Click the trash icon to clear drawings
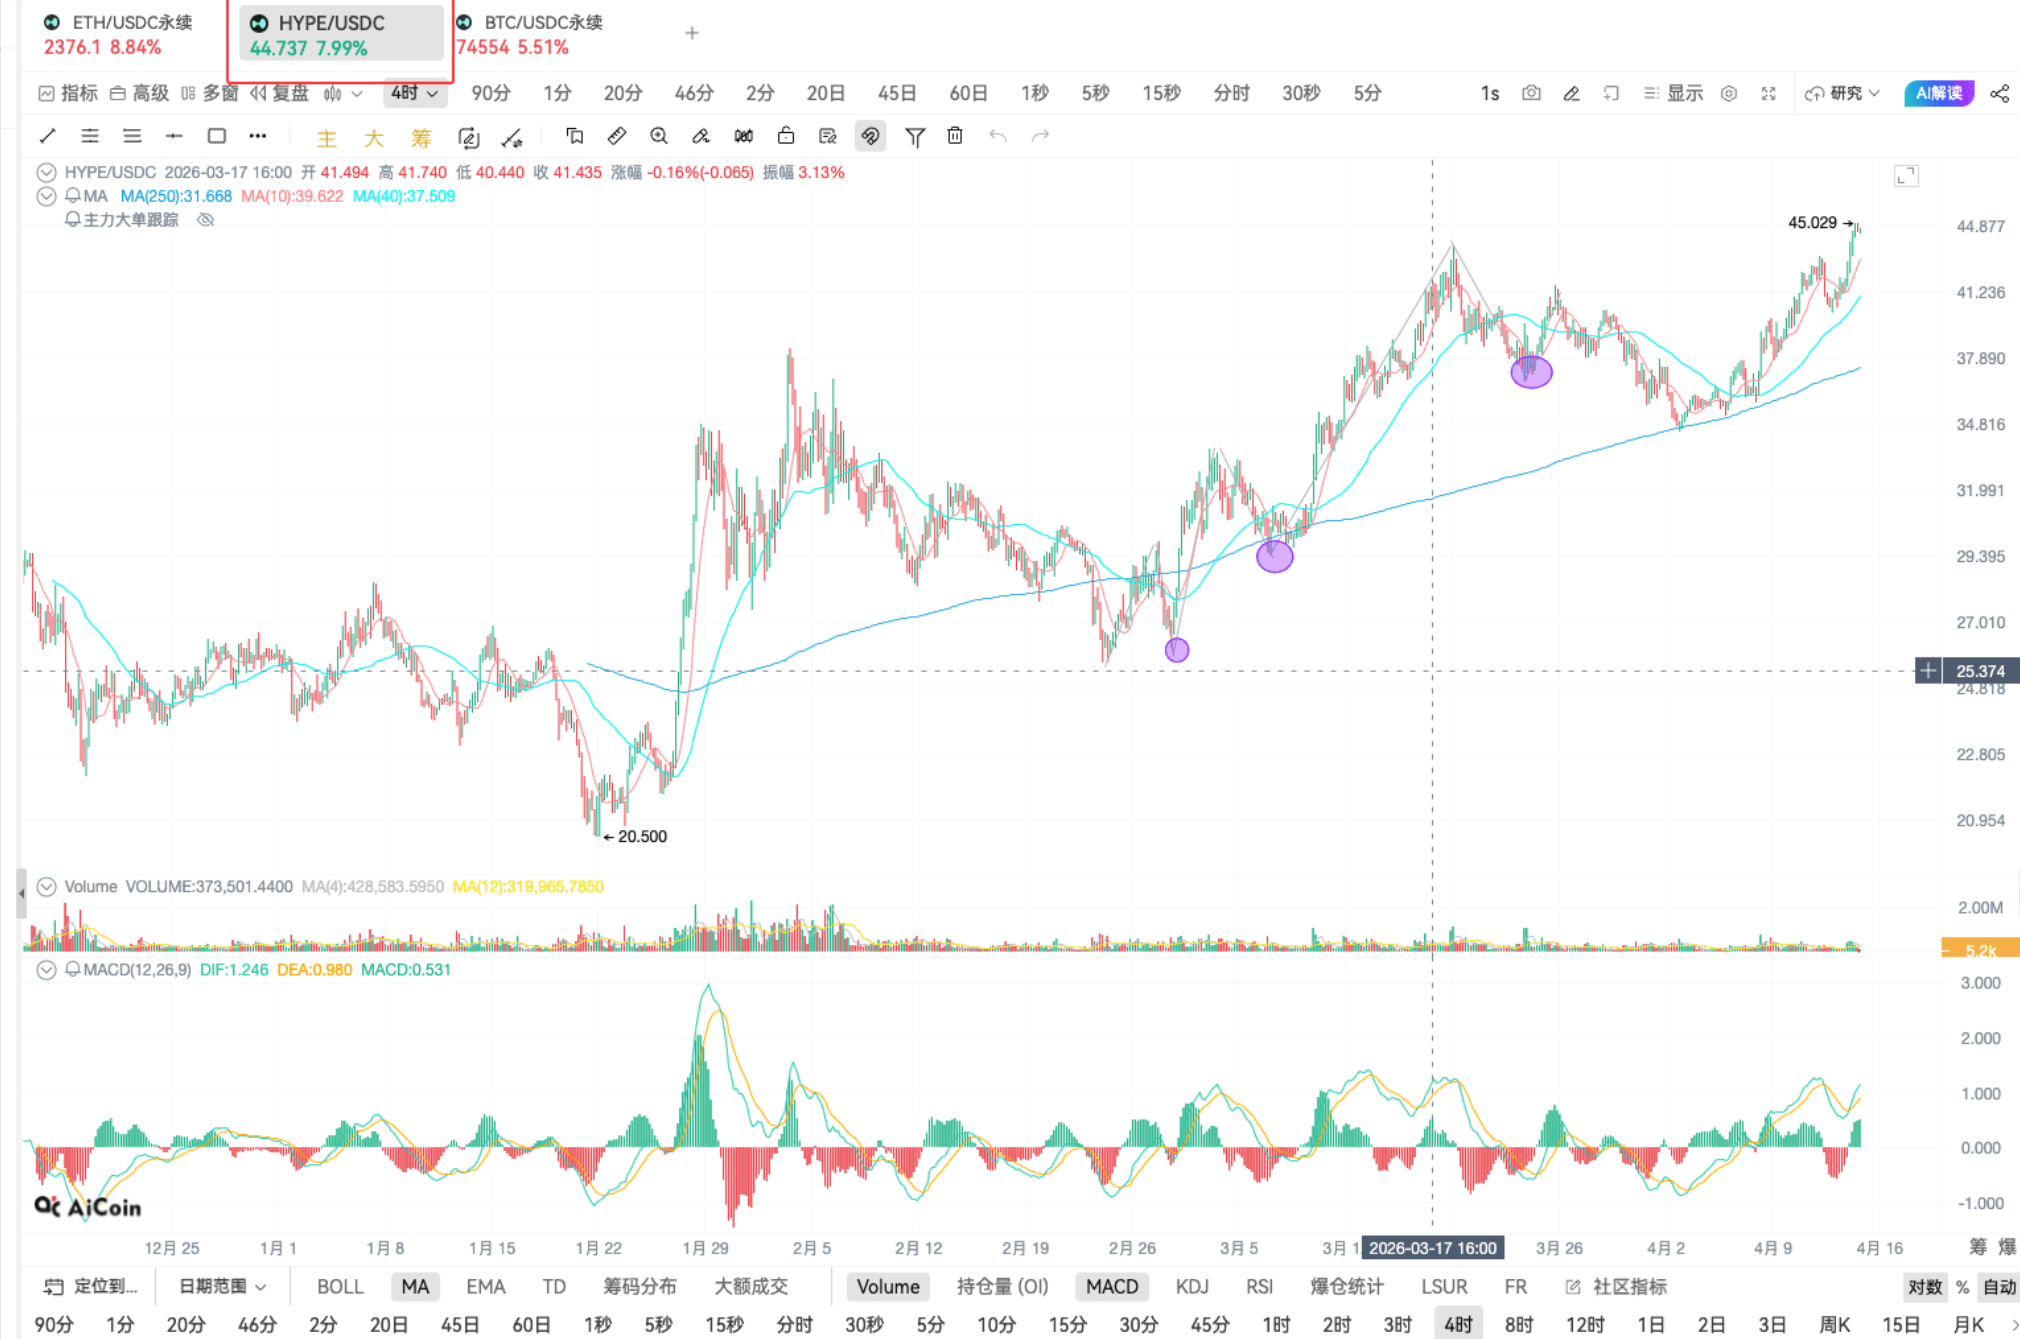This screenshot has width=2020, height=1339. coord(955,136)
